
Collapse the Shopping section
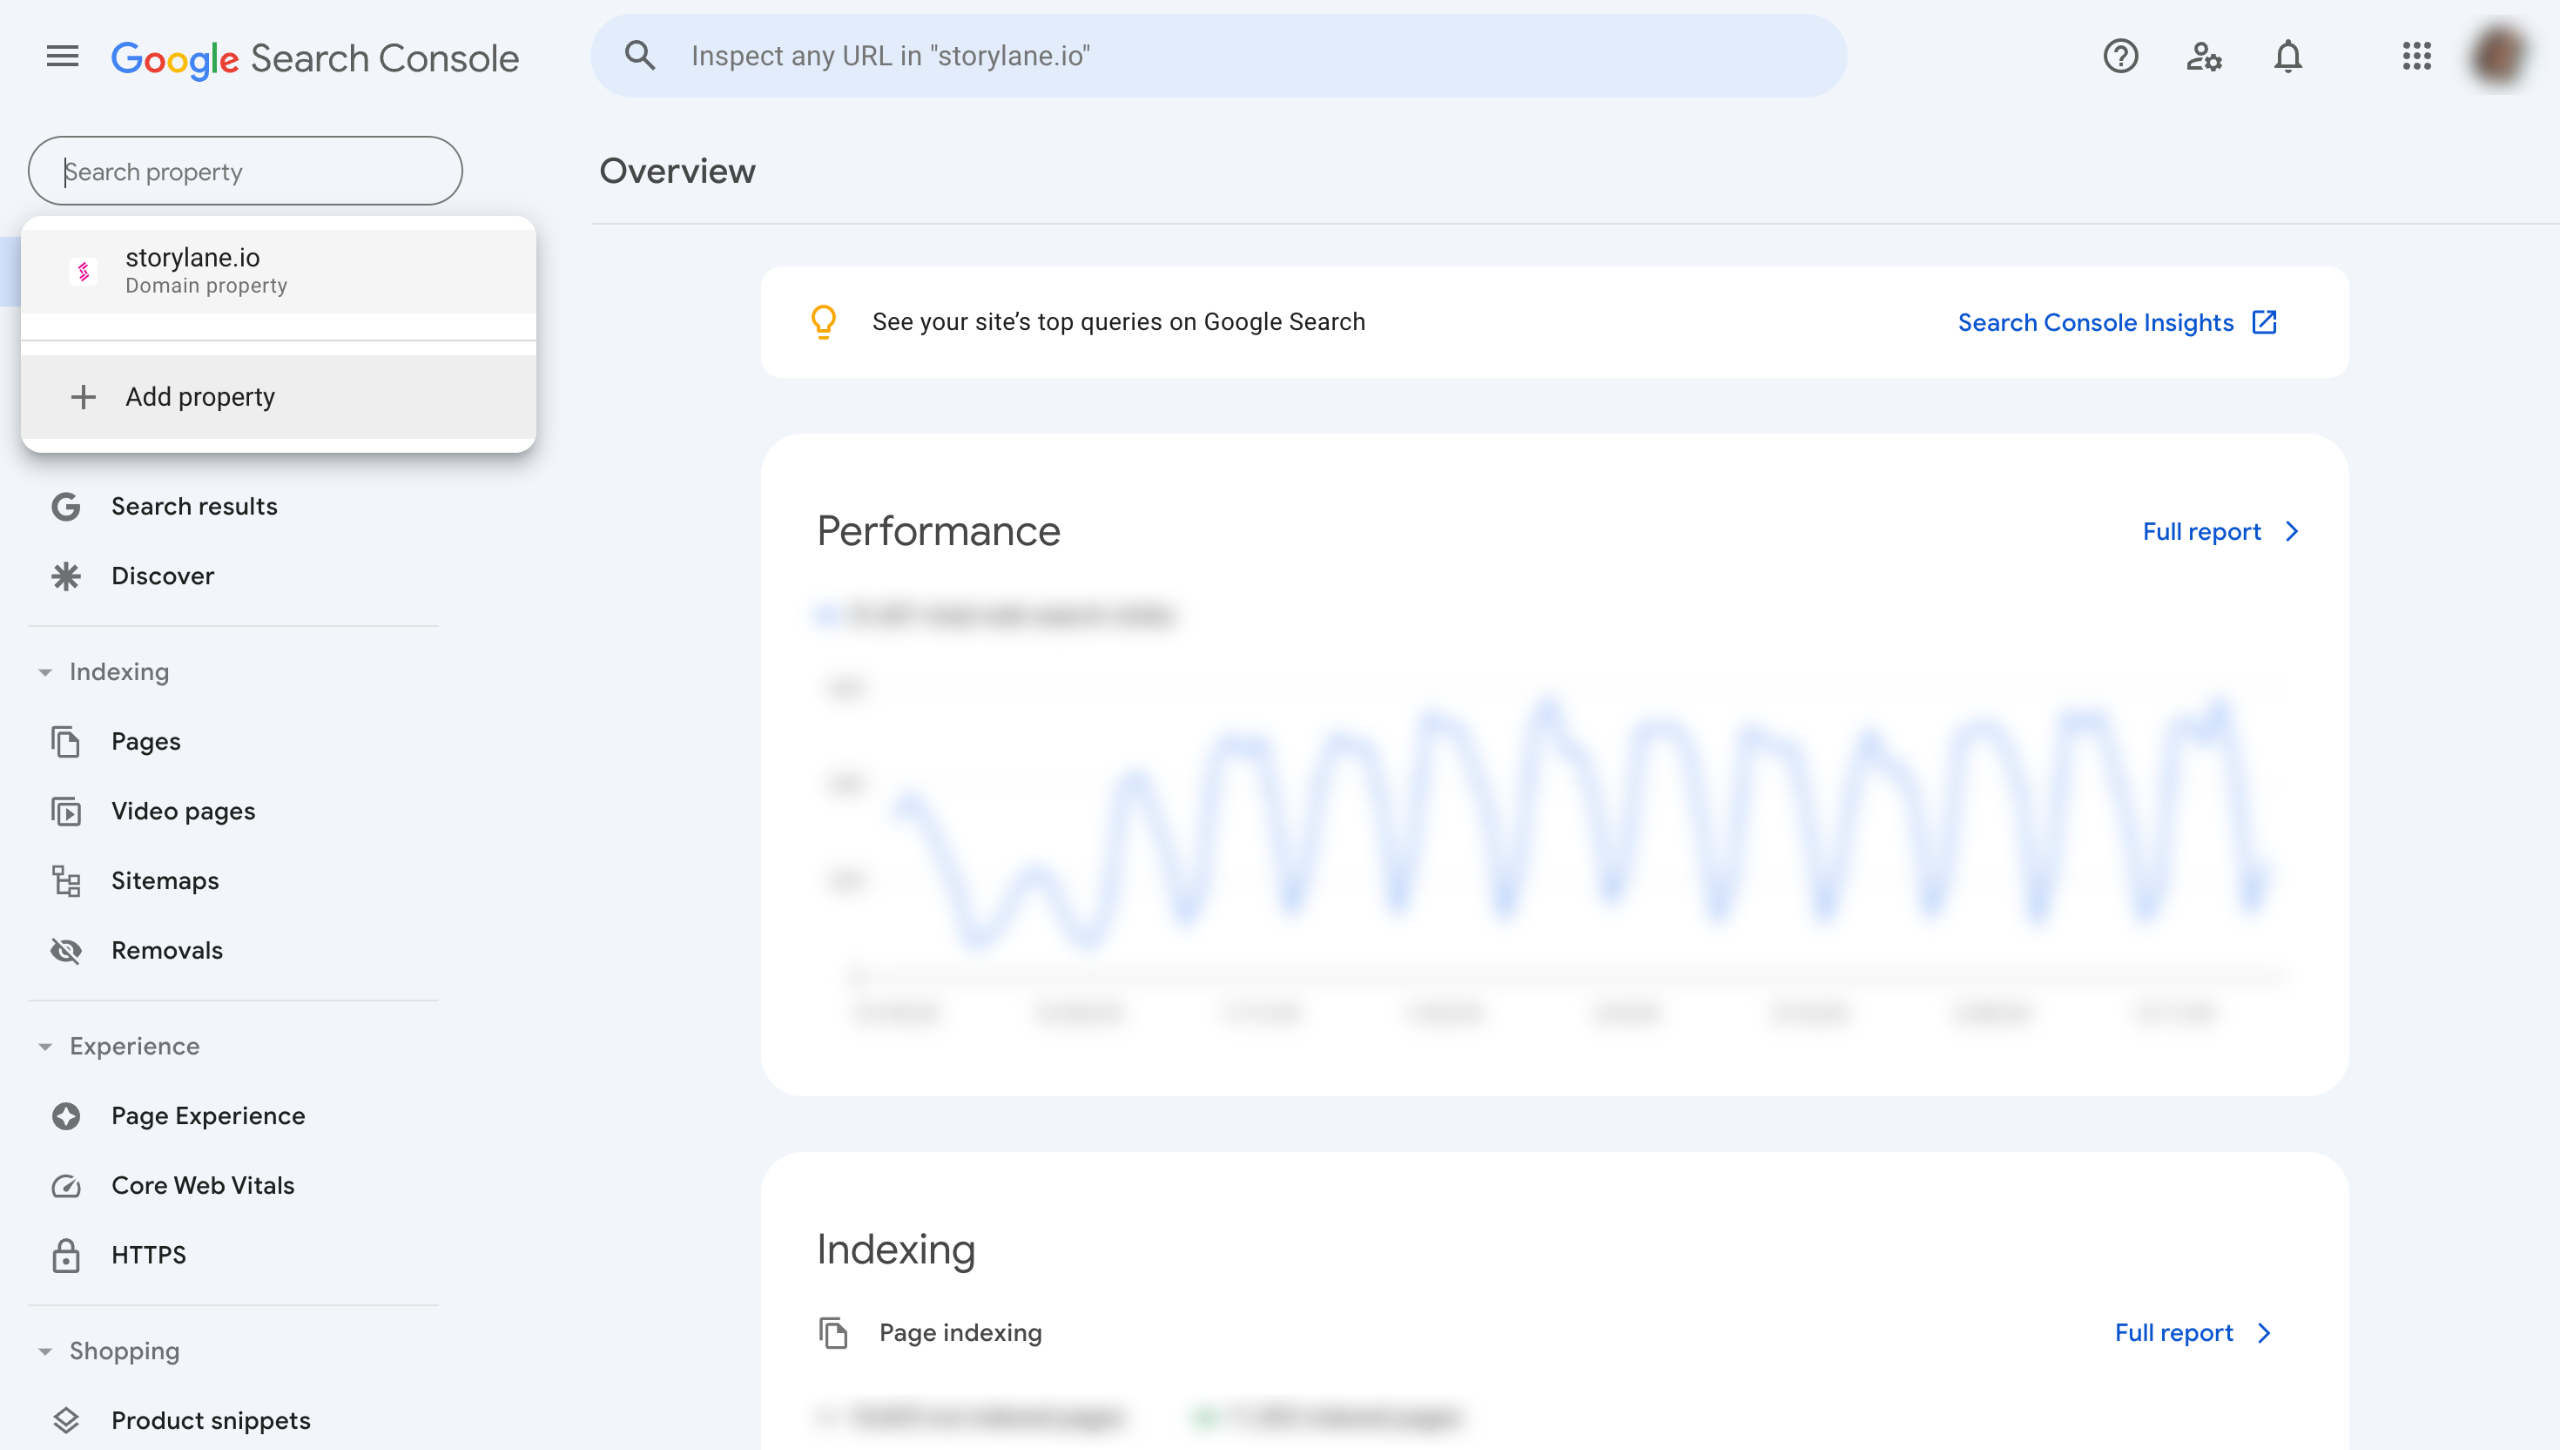click(x=45, y=1351)
